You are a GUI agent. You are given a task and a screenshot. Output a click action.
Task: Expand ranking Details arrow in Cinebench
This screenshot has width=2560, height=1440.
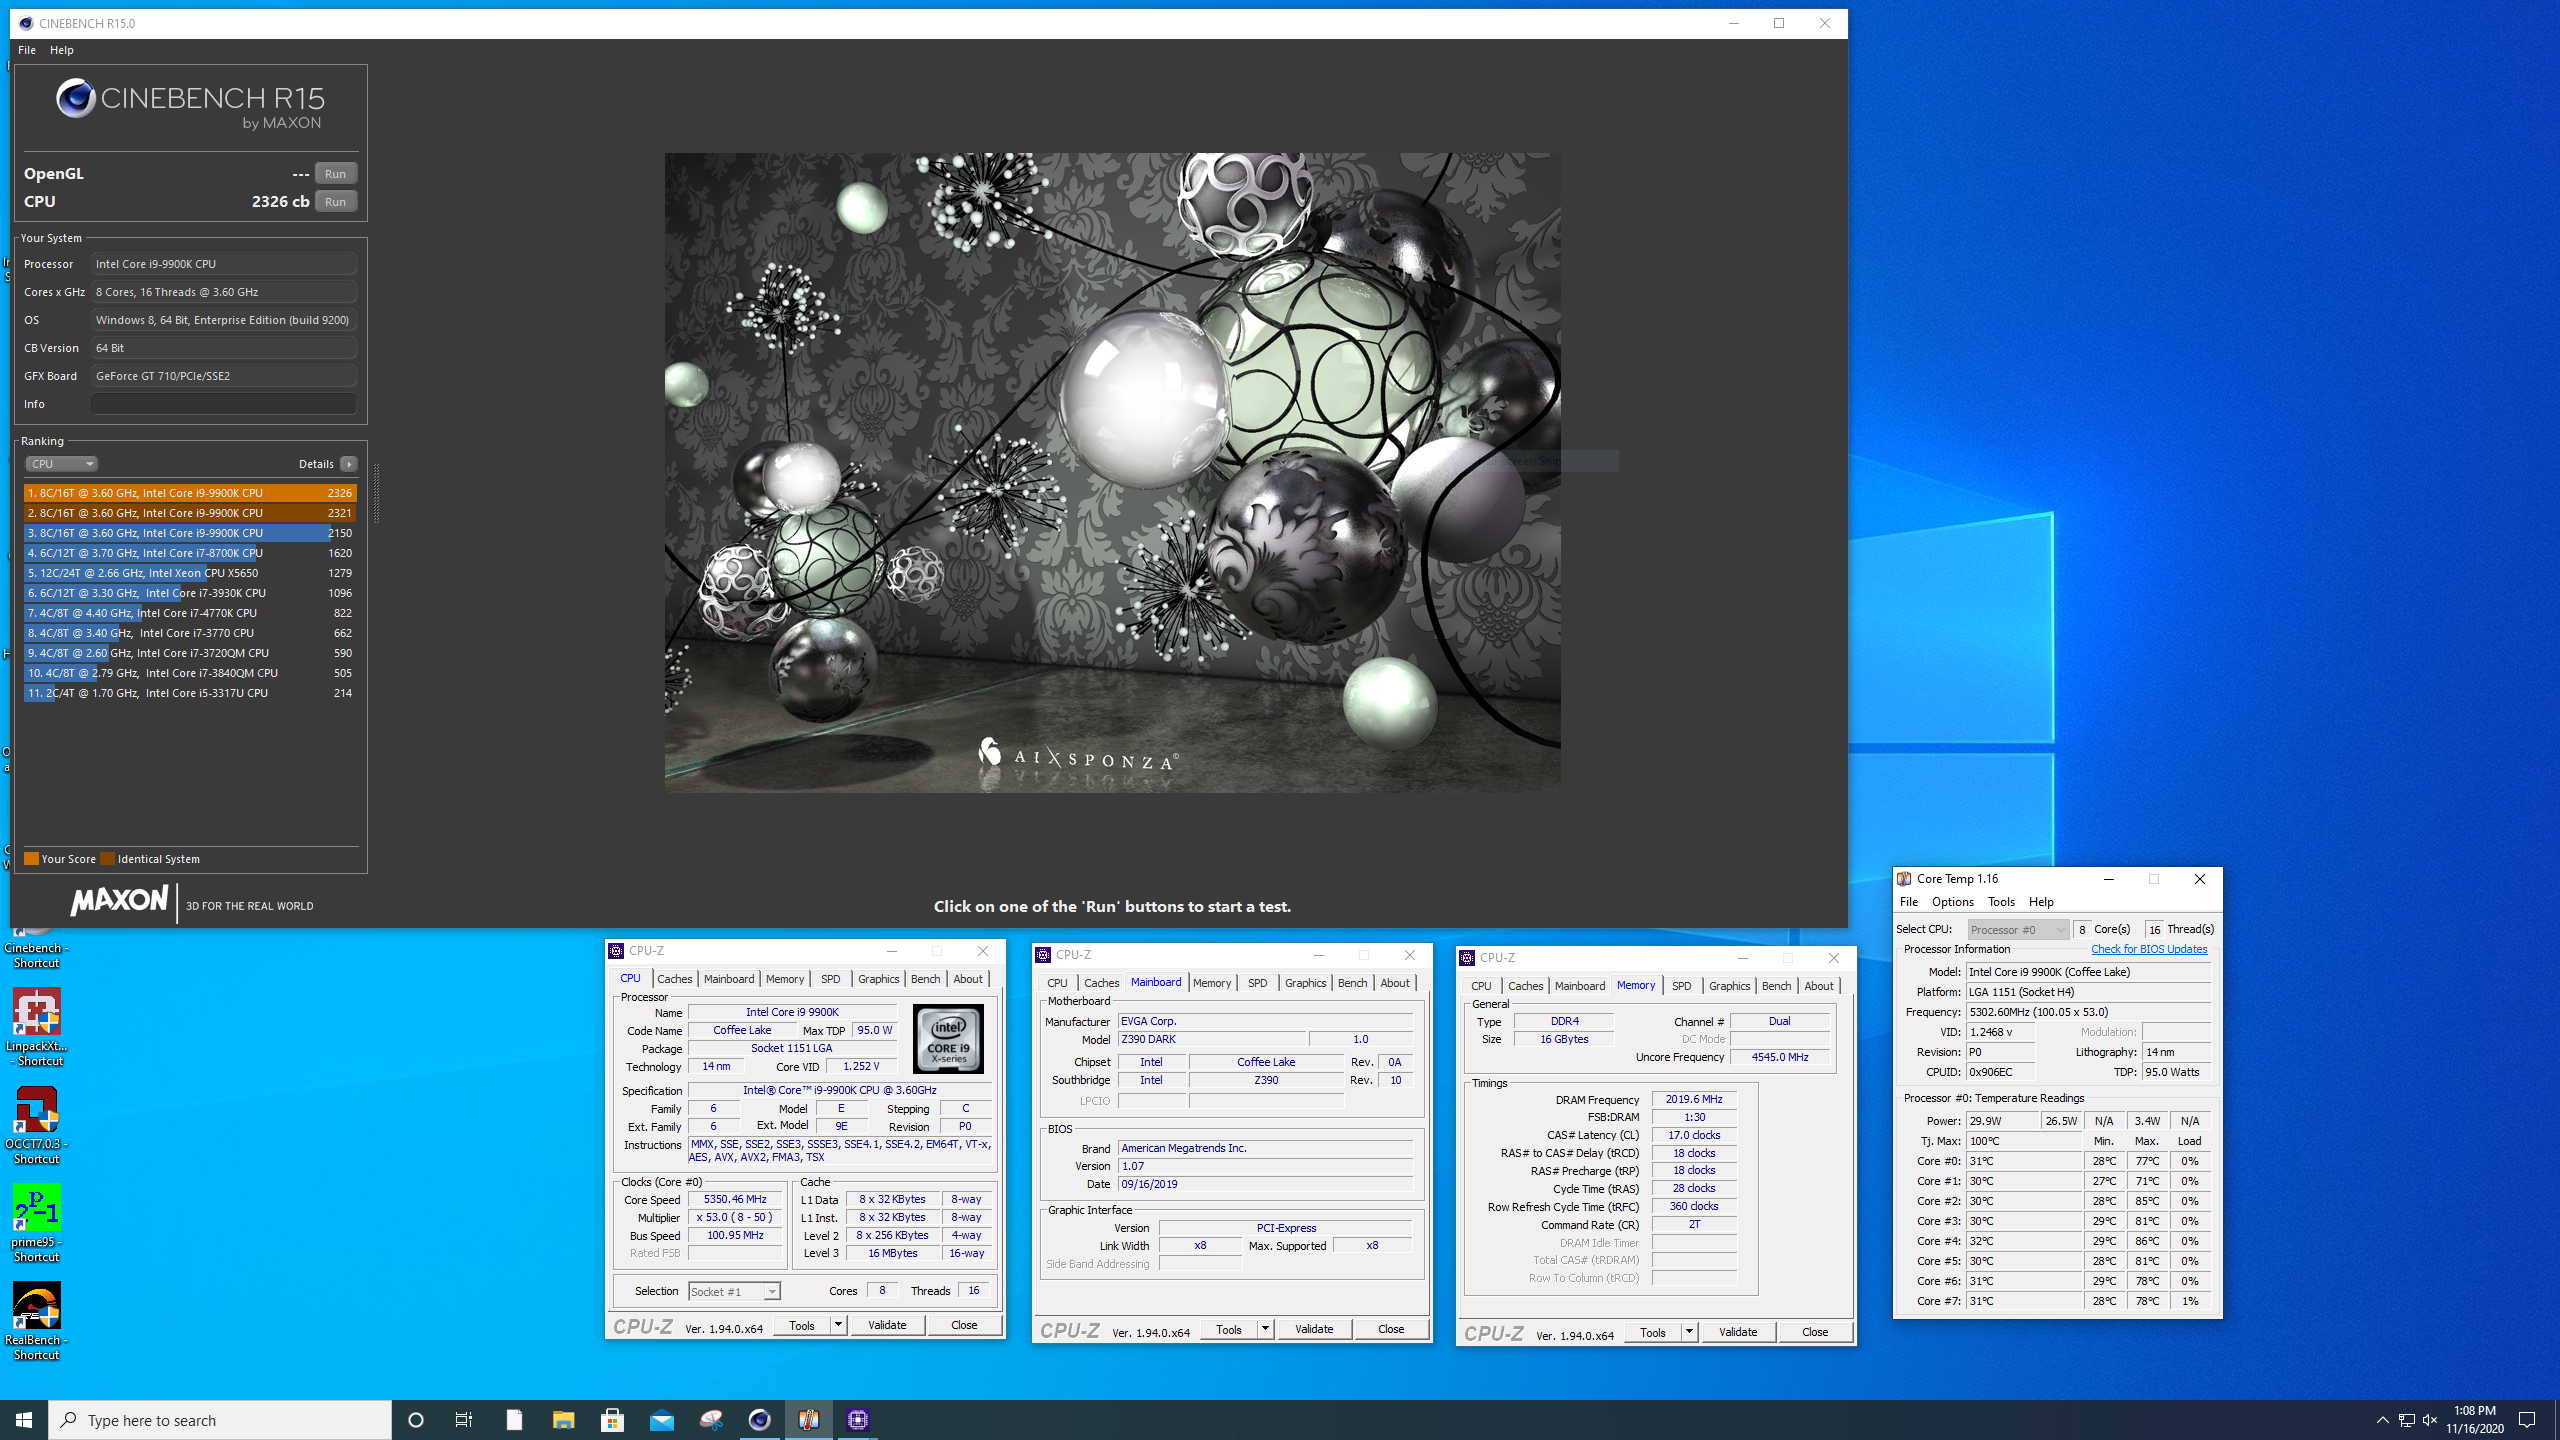coord(348,464)
